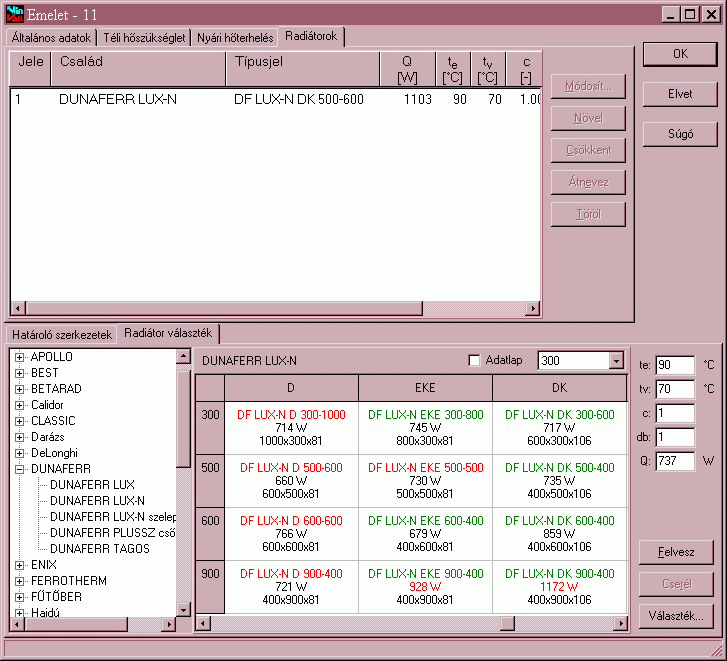Enable the Adatlap checkbox
The height and width of the screenshot is (661, 727).
tap(474, 360)
